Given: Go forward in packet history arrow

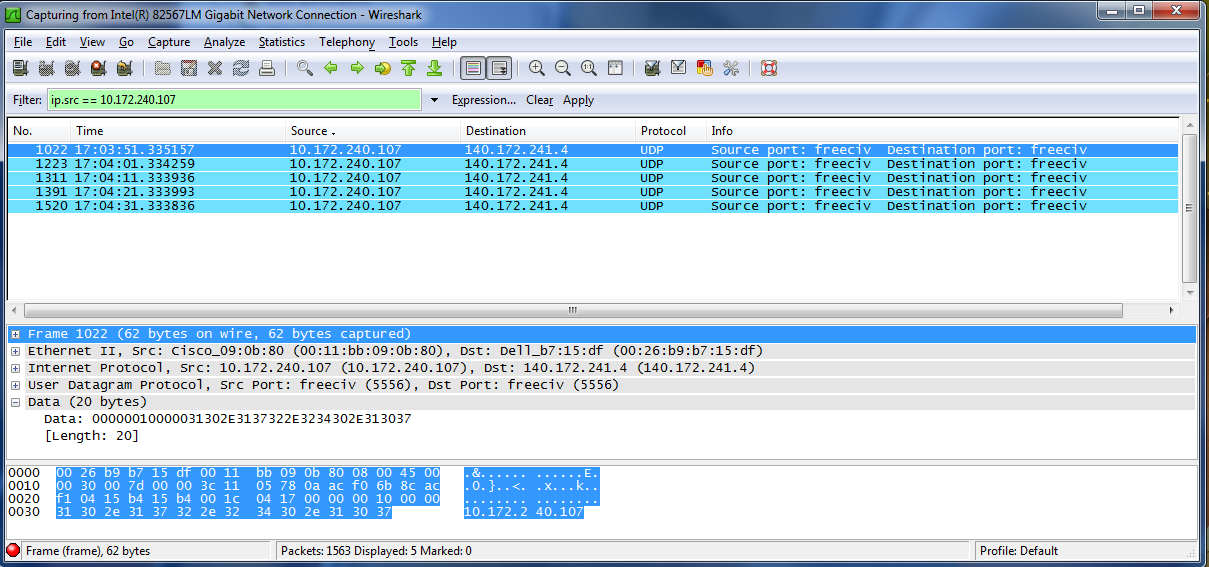Looking at the screenshot, I should [x=357, y=68].
